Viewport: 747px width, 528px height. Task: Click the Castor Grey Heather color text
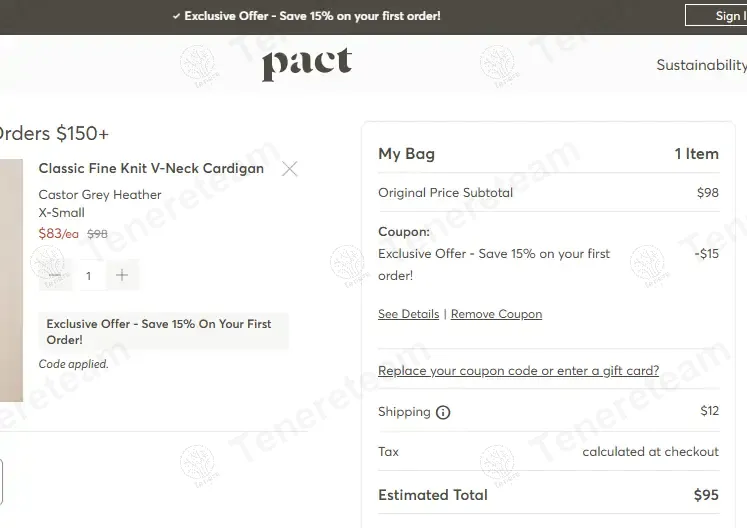click(x=100, y=195)
